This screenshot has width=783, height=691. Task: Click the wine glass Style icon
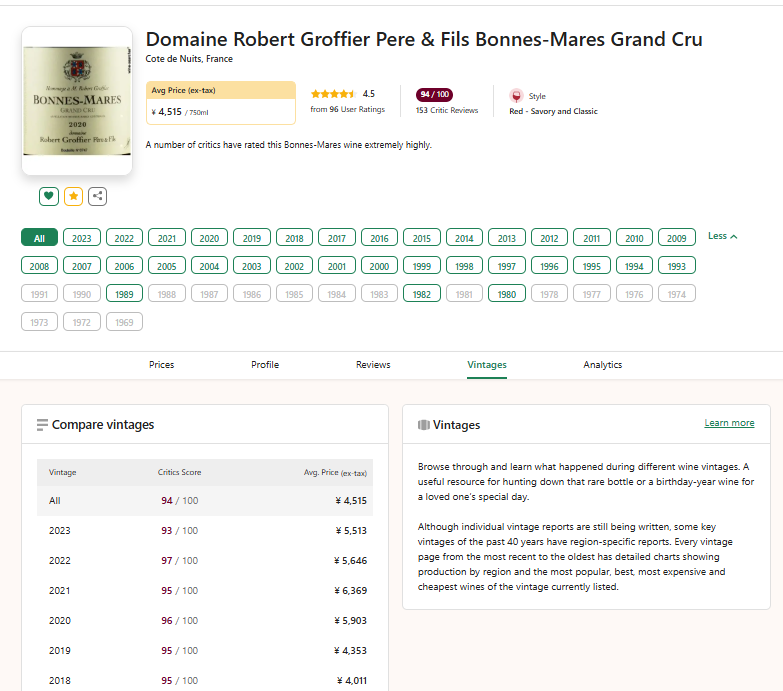(x=516, y=96)
